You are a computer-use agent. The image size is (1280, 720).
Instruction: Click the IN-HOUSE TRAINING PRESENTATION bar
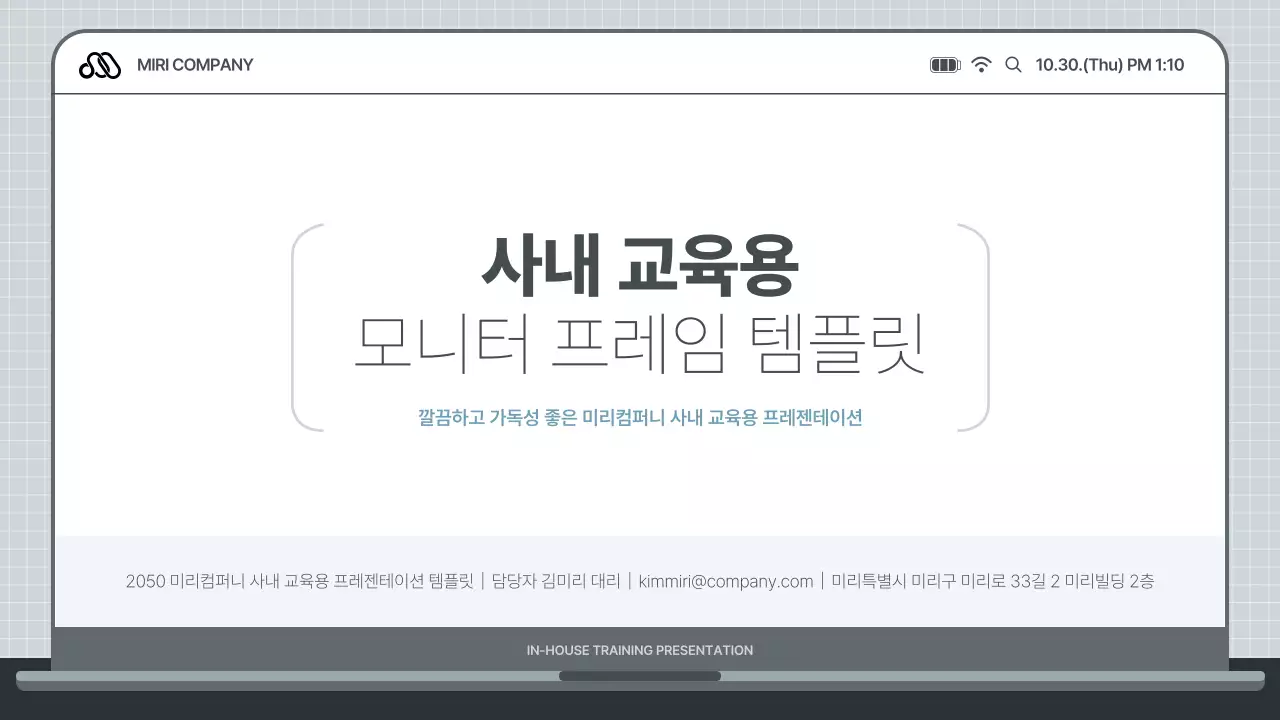click(640, 650)
